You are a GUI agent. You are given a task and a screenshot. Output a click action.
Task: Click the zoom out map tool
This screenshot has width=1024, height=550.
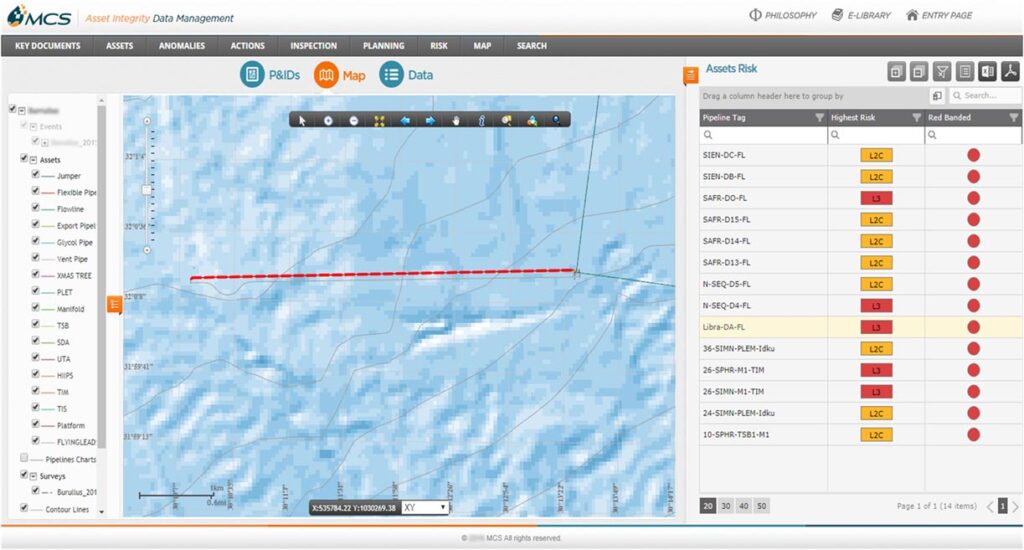tap(354, 120)
